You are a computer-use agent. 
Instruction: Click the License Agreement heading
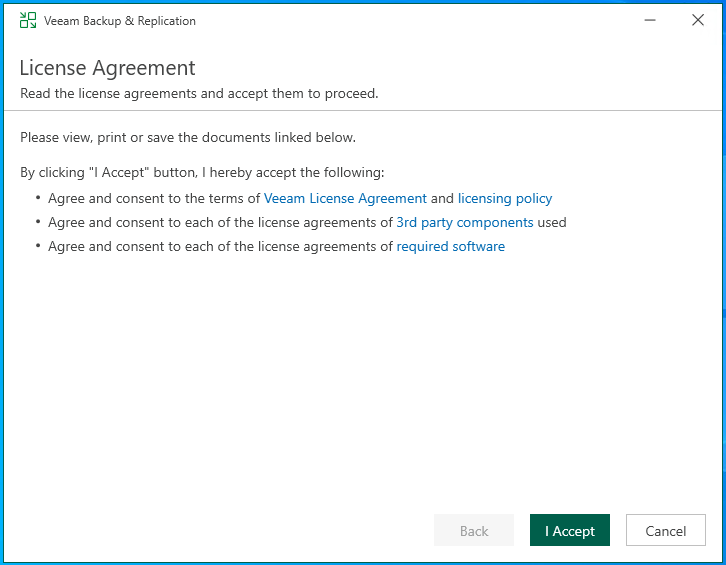[x=108, y=68]
